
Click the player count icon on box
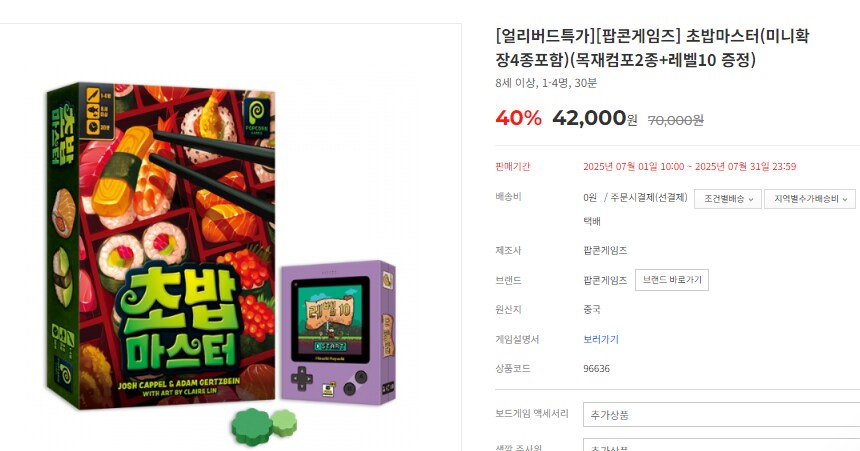95,95
